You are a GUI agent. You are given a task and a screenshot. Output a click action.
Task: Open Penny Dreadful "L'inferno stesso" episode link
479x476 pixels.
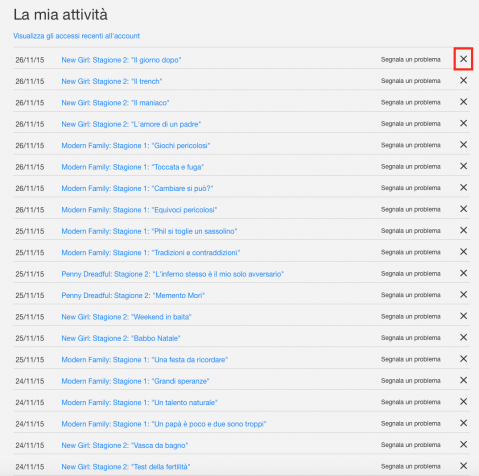click(172, 274)
